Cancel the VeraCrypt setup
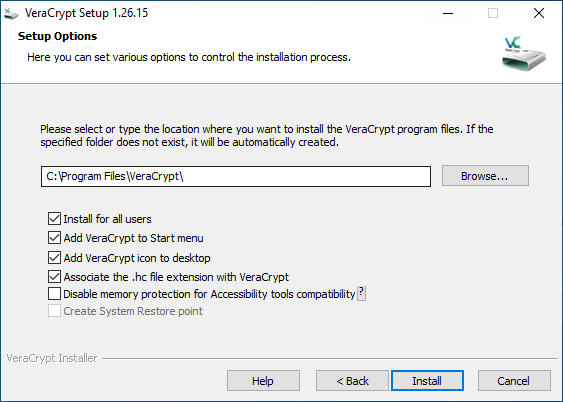Viewport: 563px width, 402px height. pyautogui.click(x=514, y=380)
